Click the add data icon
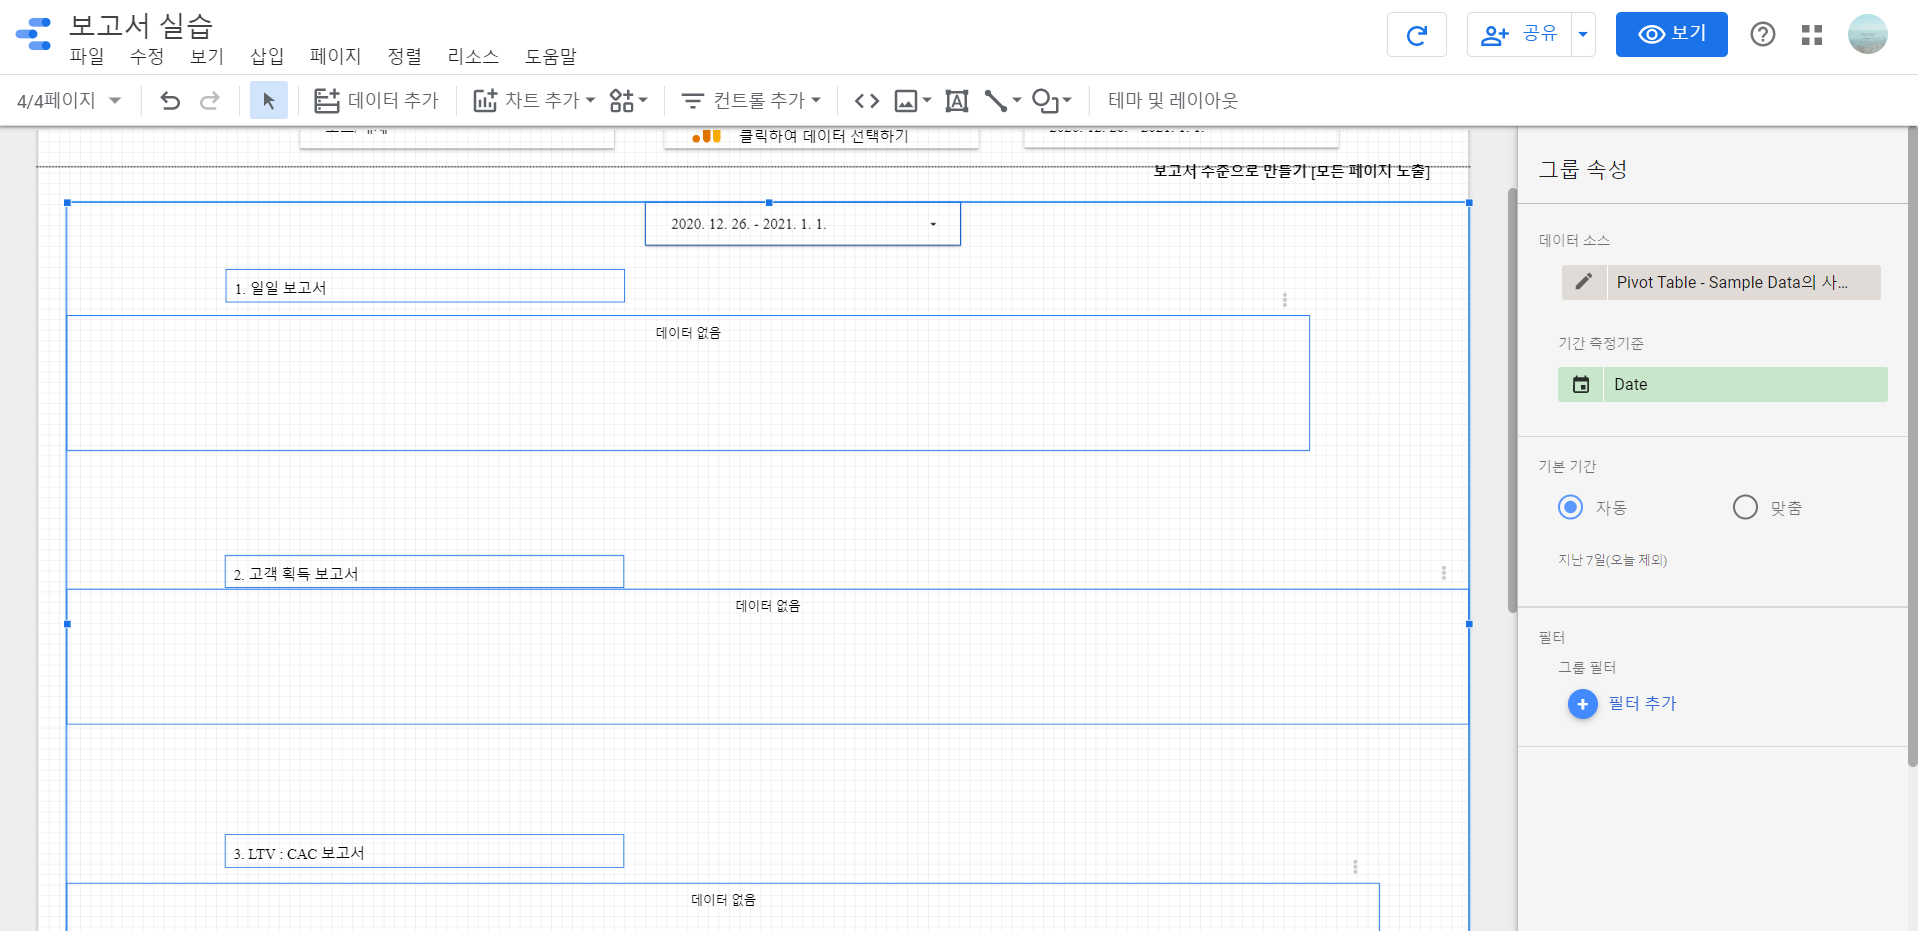 pos(327,100)
